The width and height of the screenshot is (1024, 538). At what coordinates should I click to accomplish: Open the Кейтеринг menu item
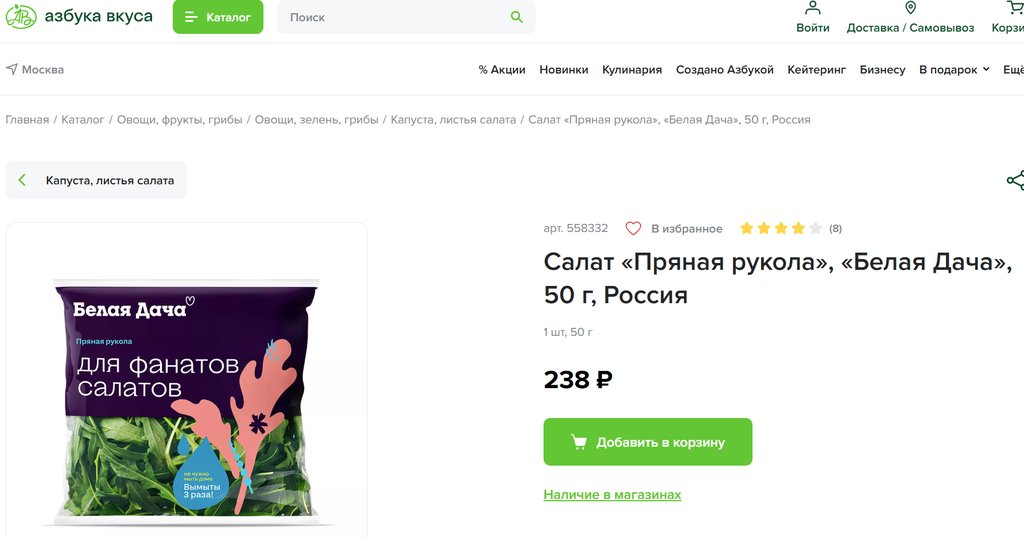click(817, 70)
